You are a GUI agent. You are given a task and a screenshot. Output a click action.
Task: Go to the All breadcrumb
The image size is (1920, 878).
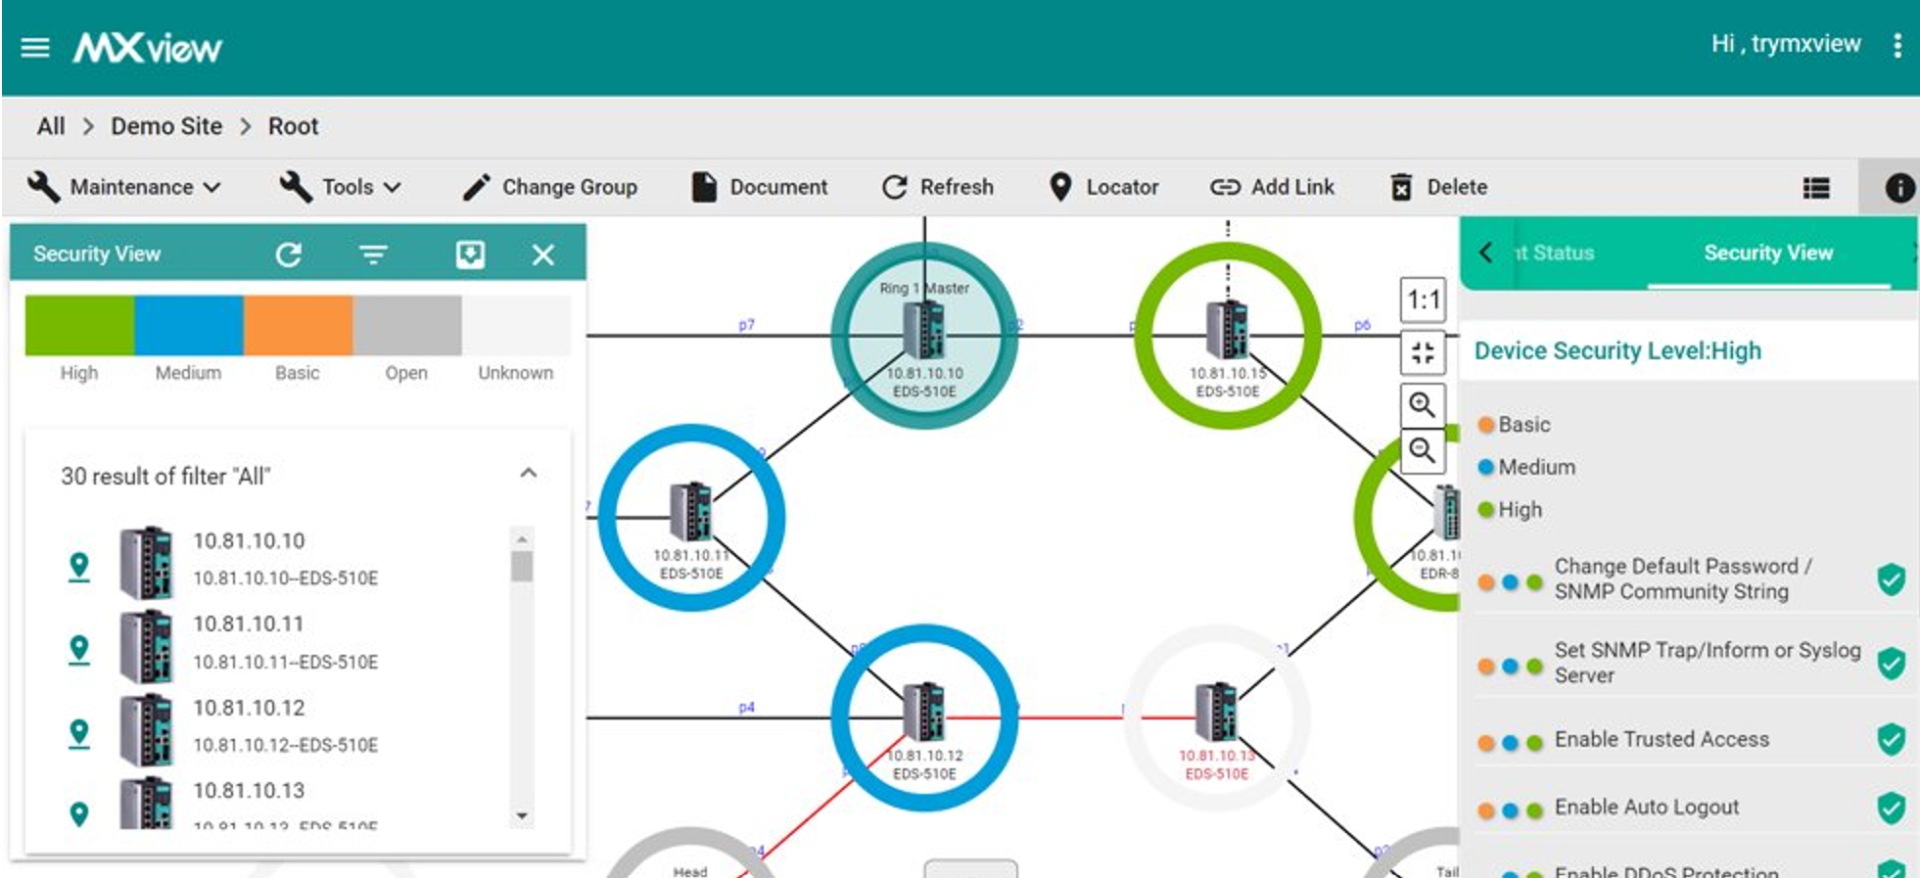click(x=51, y=127)
